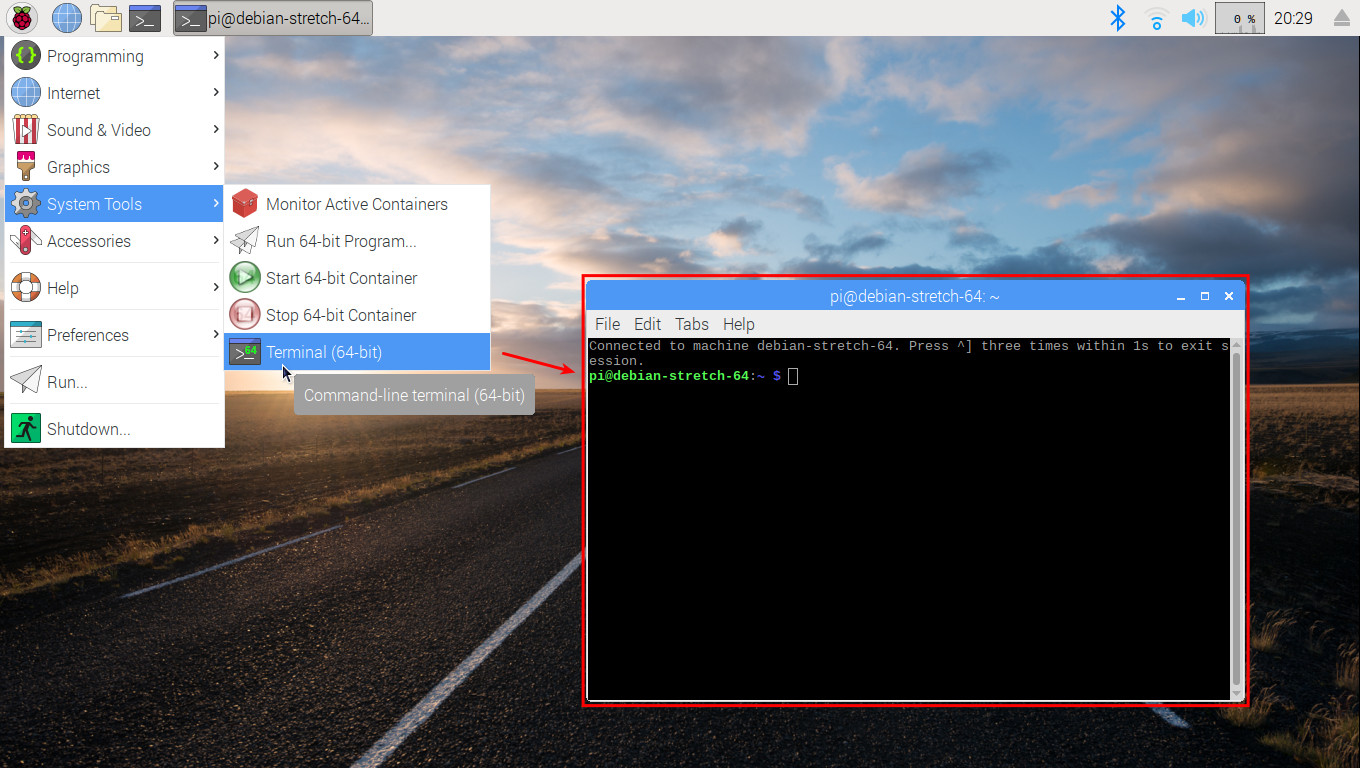Viewport: 1360px width, 768px height.
Task: Click the red Stop container icon
Action: (245, 315)
